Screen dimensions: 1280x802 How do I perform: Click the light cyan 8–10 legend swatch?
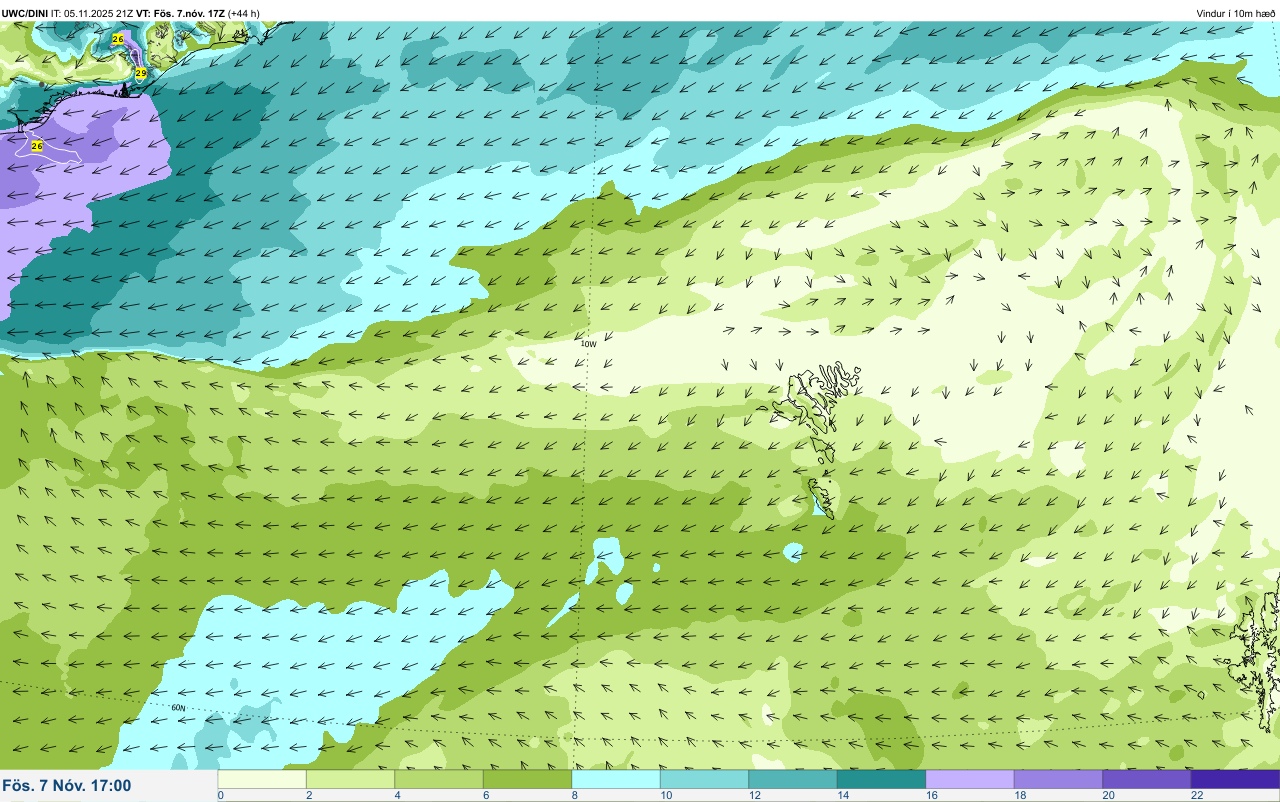[616, 779]
